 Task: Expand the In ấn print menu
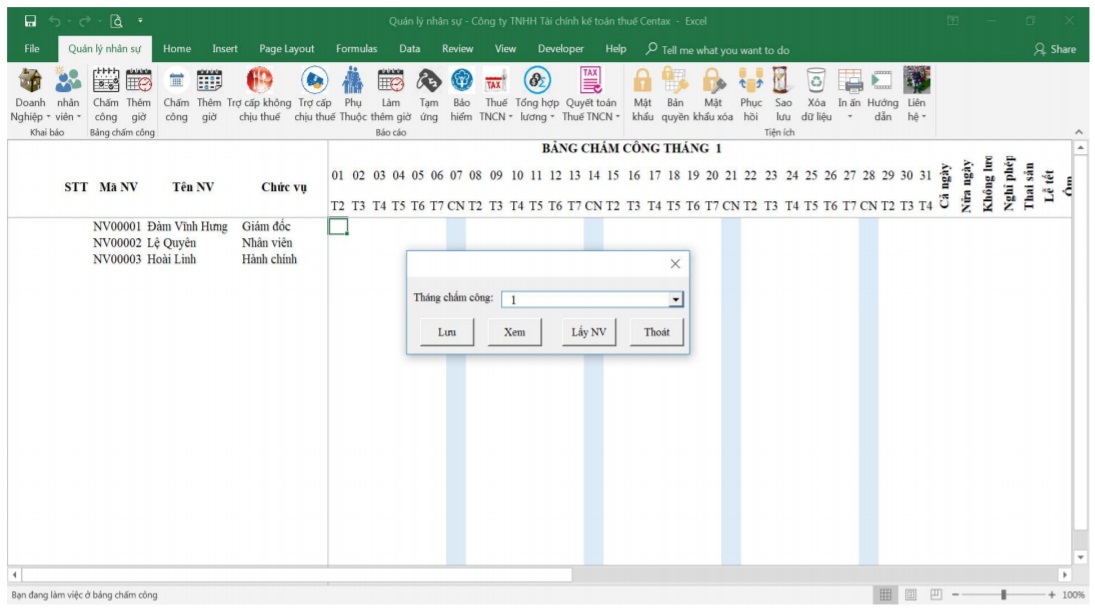[x=849, y=117]
